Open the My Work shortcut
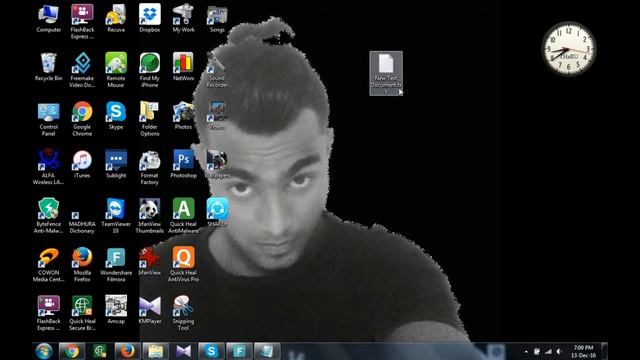This screenshot has height=360, width=640. [183, 19]
